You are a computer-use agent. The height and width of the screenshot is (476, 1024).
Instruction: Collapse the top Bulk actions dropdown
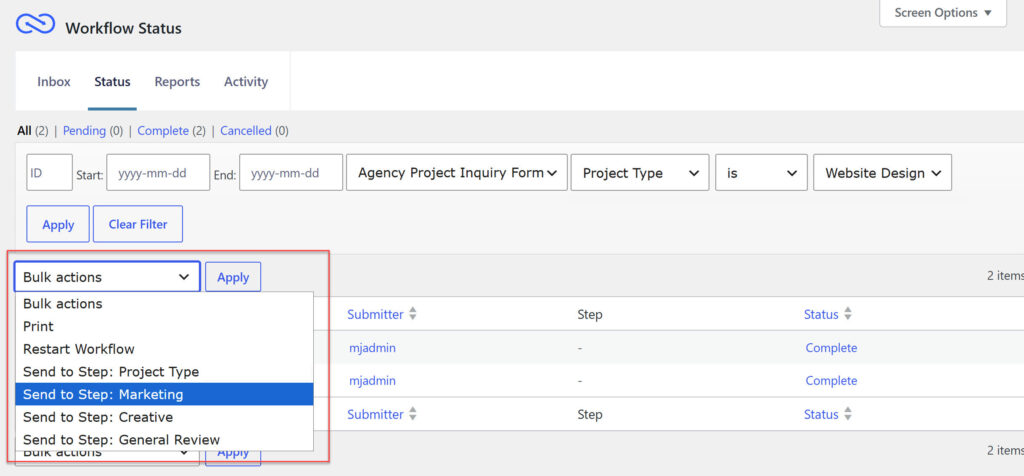[x=107, y=277]
